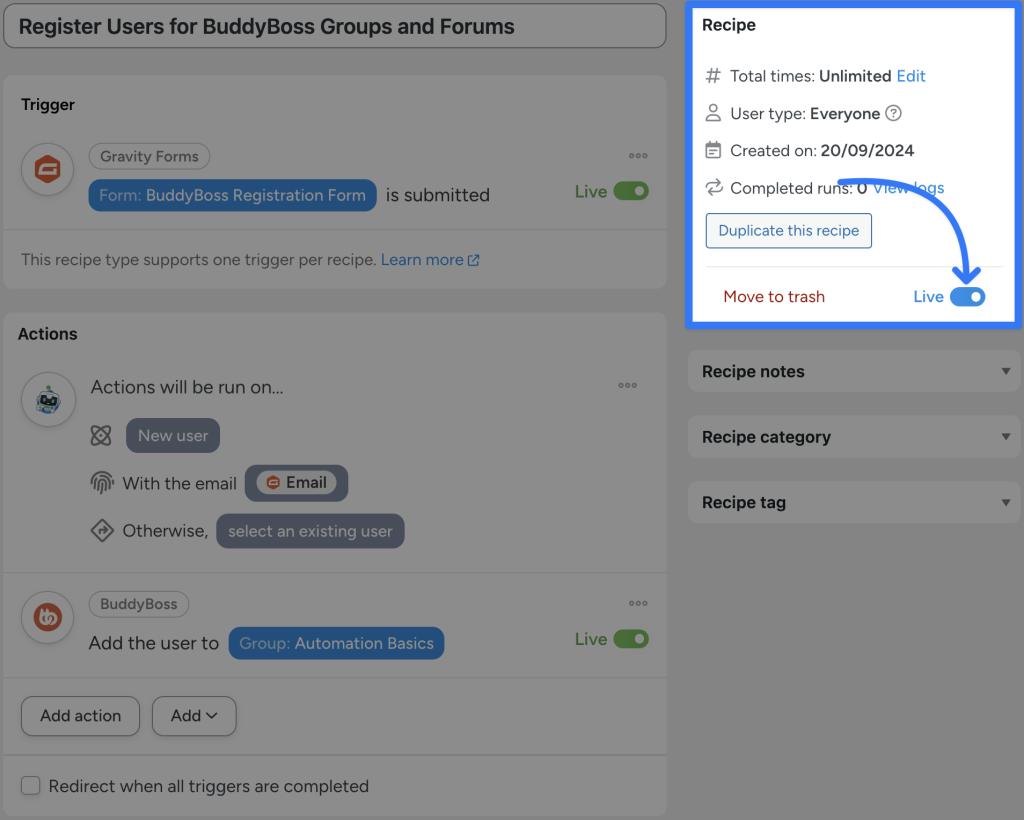Screen dimensions: 1024x820
Task: Click the completed runs sync icon
Action: [x=713, y=188]
